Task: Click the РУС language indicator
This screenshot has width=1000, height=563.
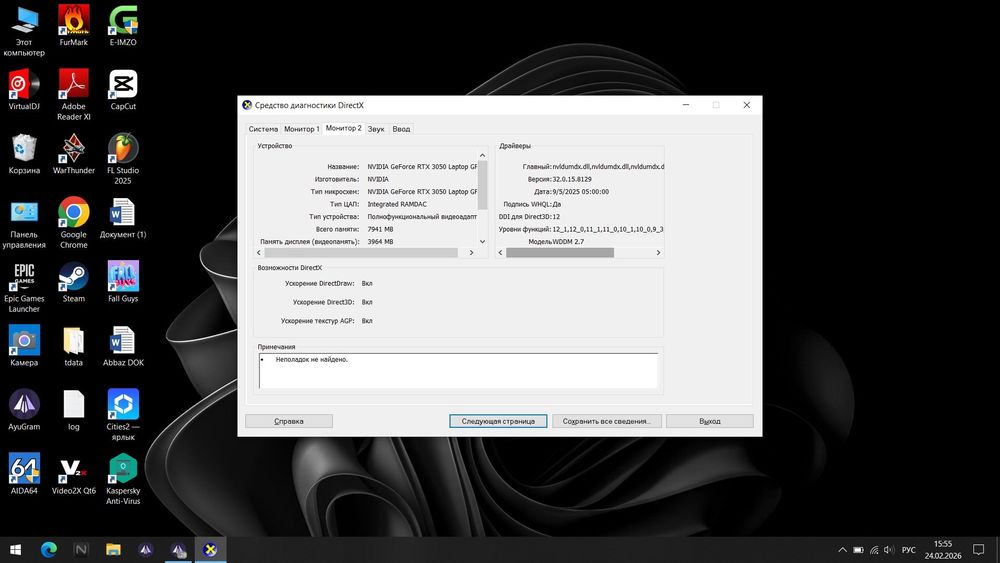Action: (x=909, y=550)
